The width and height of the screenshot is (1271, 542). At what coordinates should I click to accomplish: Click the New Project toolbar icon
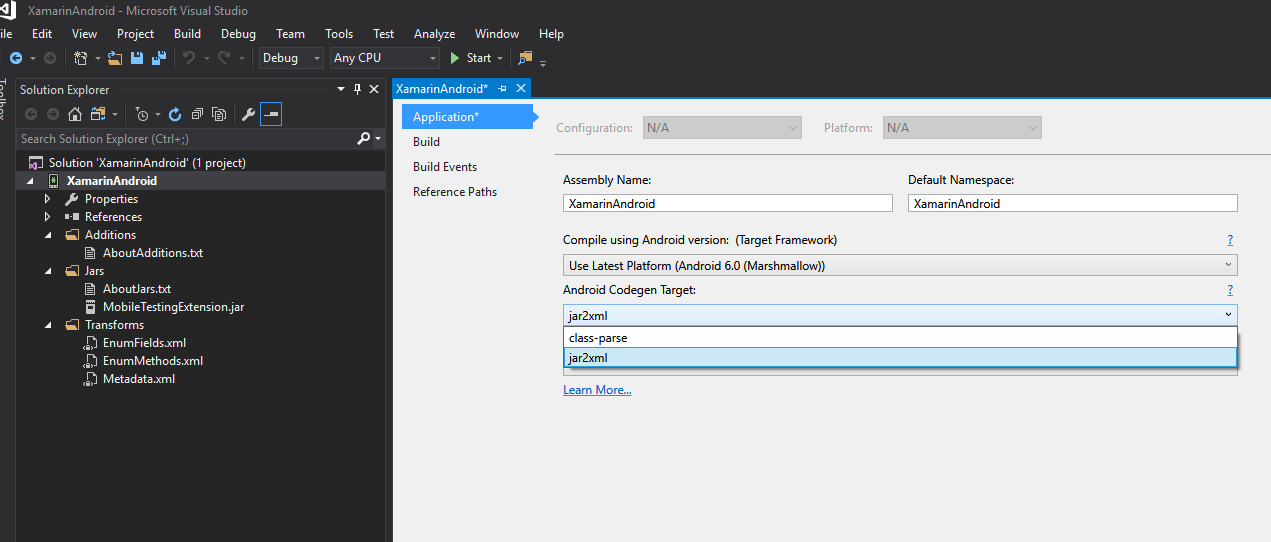tap(82, 58)
